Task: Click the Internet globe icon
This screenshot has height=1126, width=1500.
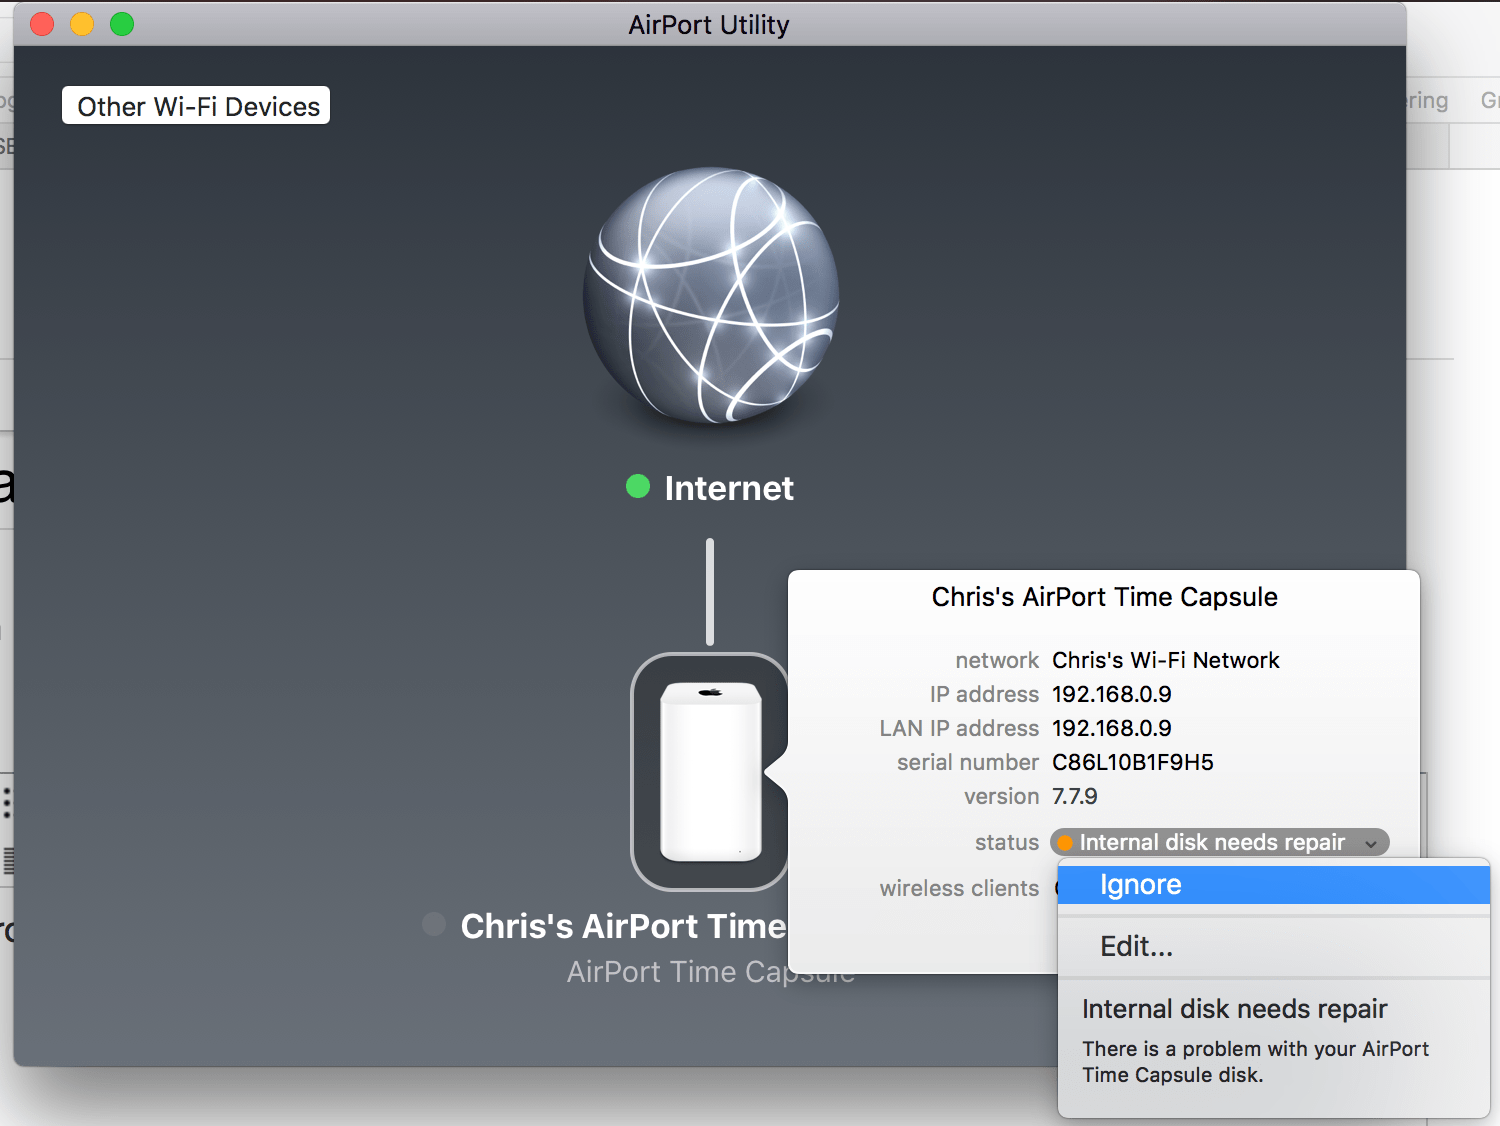Action: (x=709, y=296)
